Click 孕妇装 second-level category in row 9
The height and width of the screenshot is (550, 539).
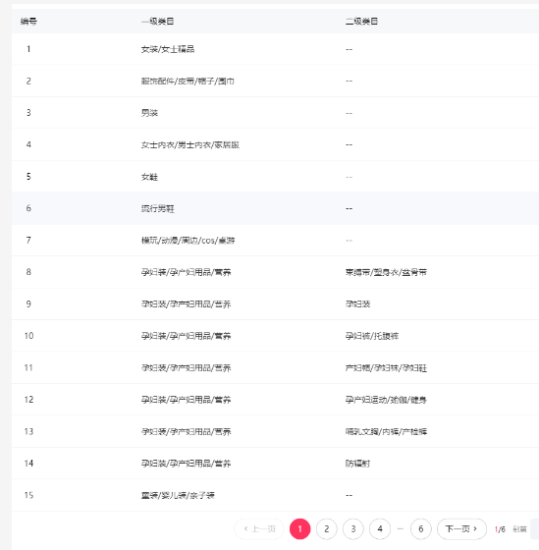pyautogui.click(x=358, y=304)
